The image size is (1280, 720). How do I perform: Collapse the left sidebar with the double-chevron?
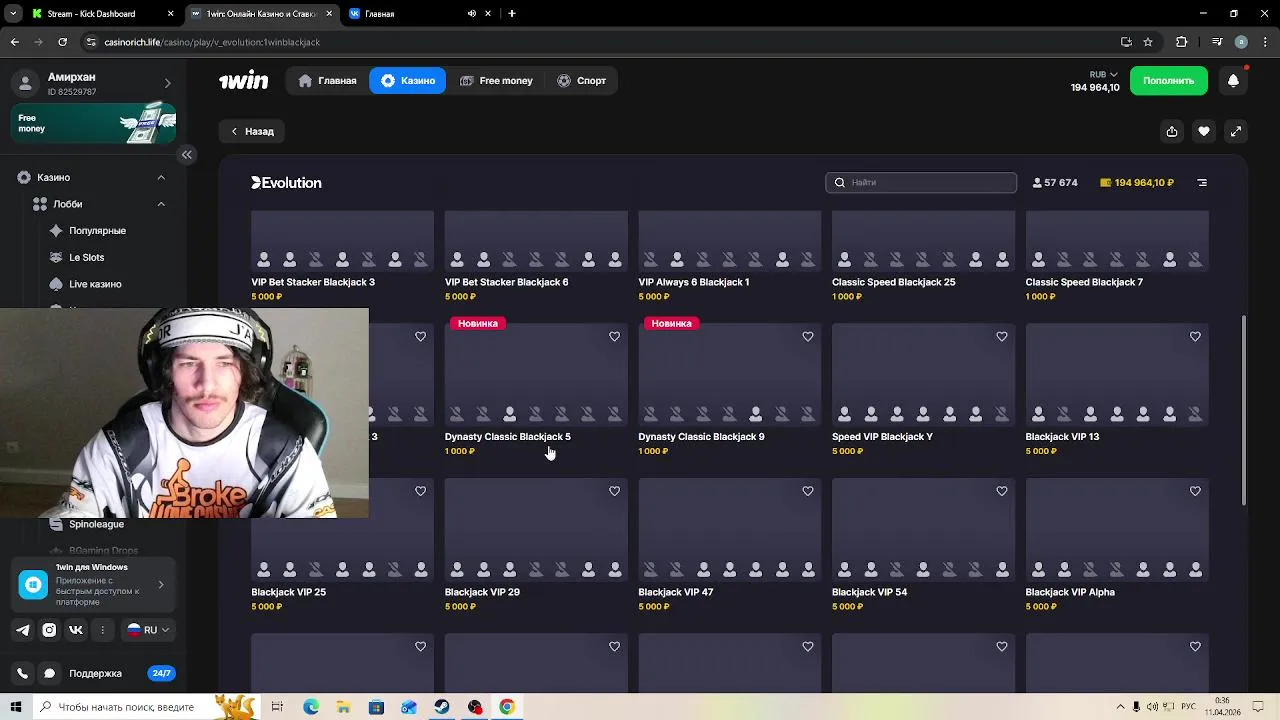tap(187, 155)
